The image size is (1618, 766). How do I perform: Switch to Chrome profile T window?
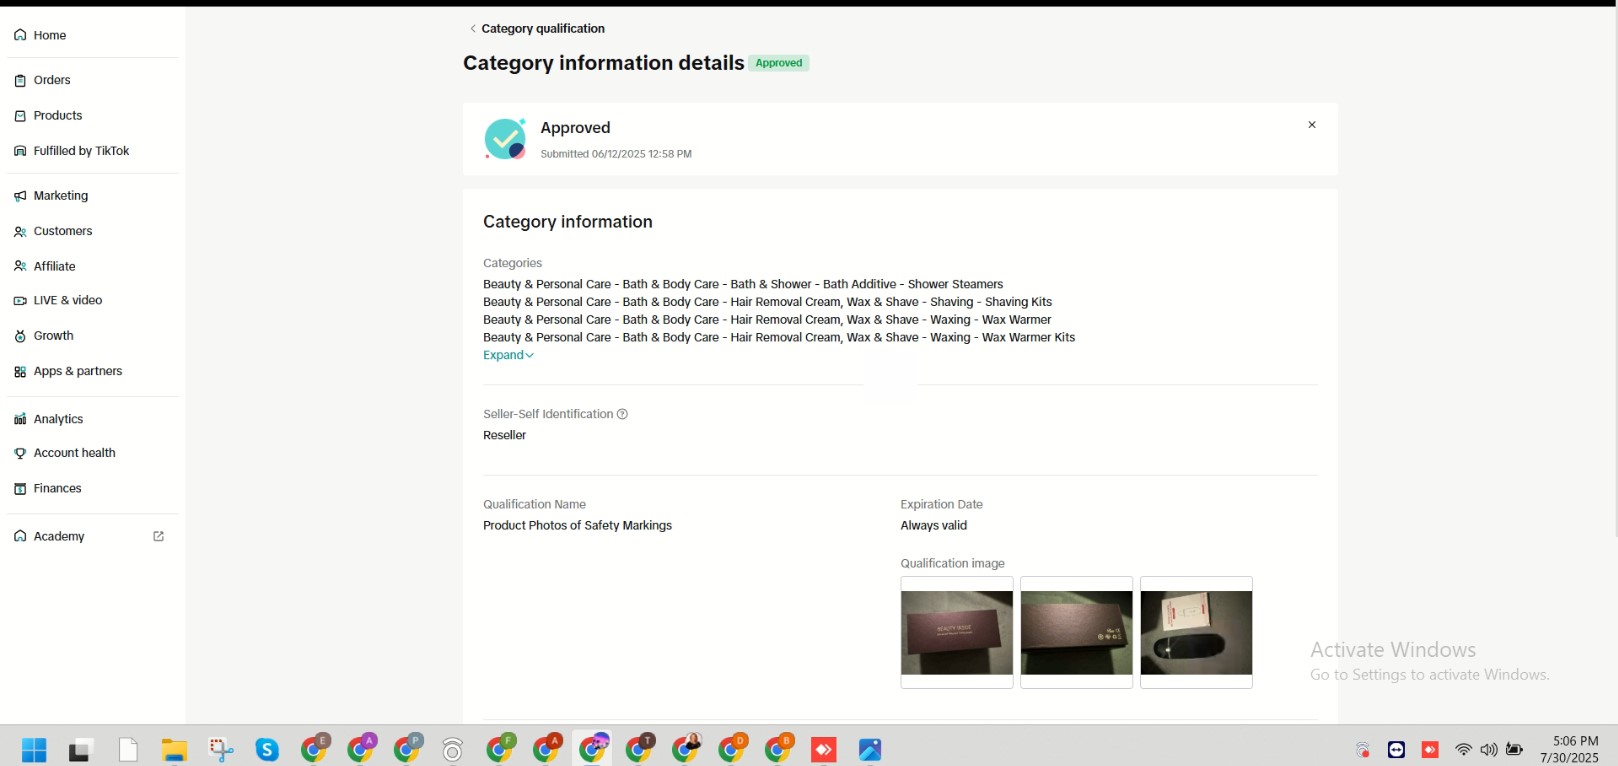pos(640,749)
